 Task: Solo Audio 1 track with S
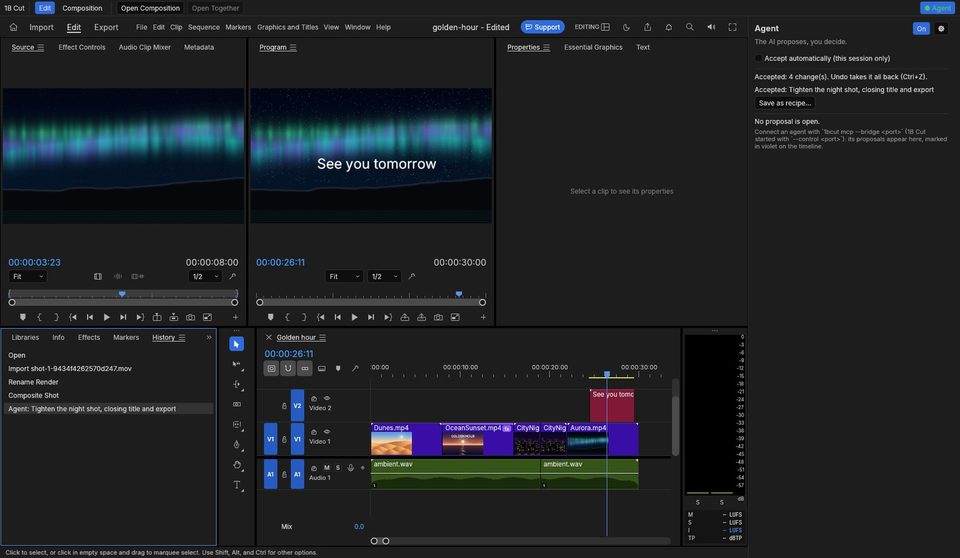point(338,467)
